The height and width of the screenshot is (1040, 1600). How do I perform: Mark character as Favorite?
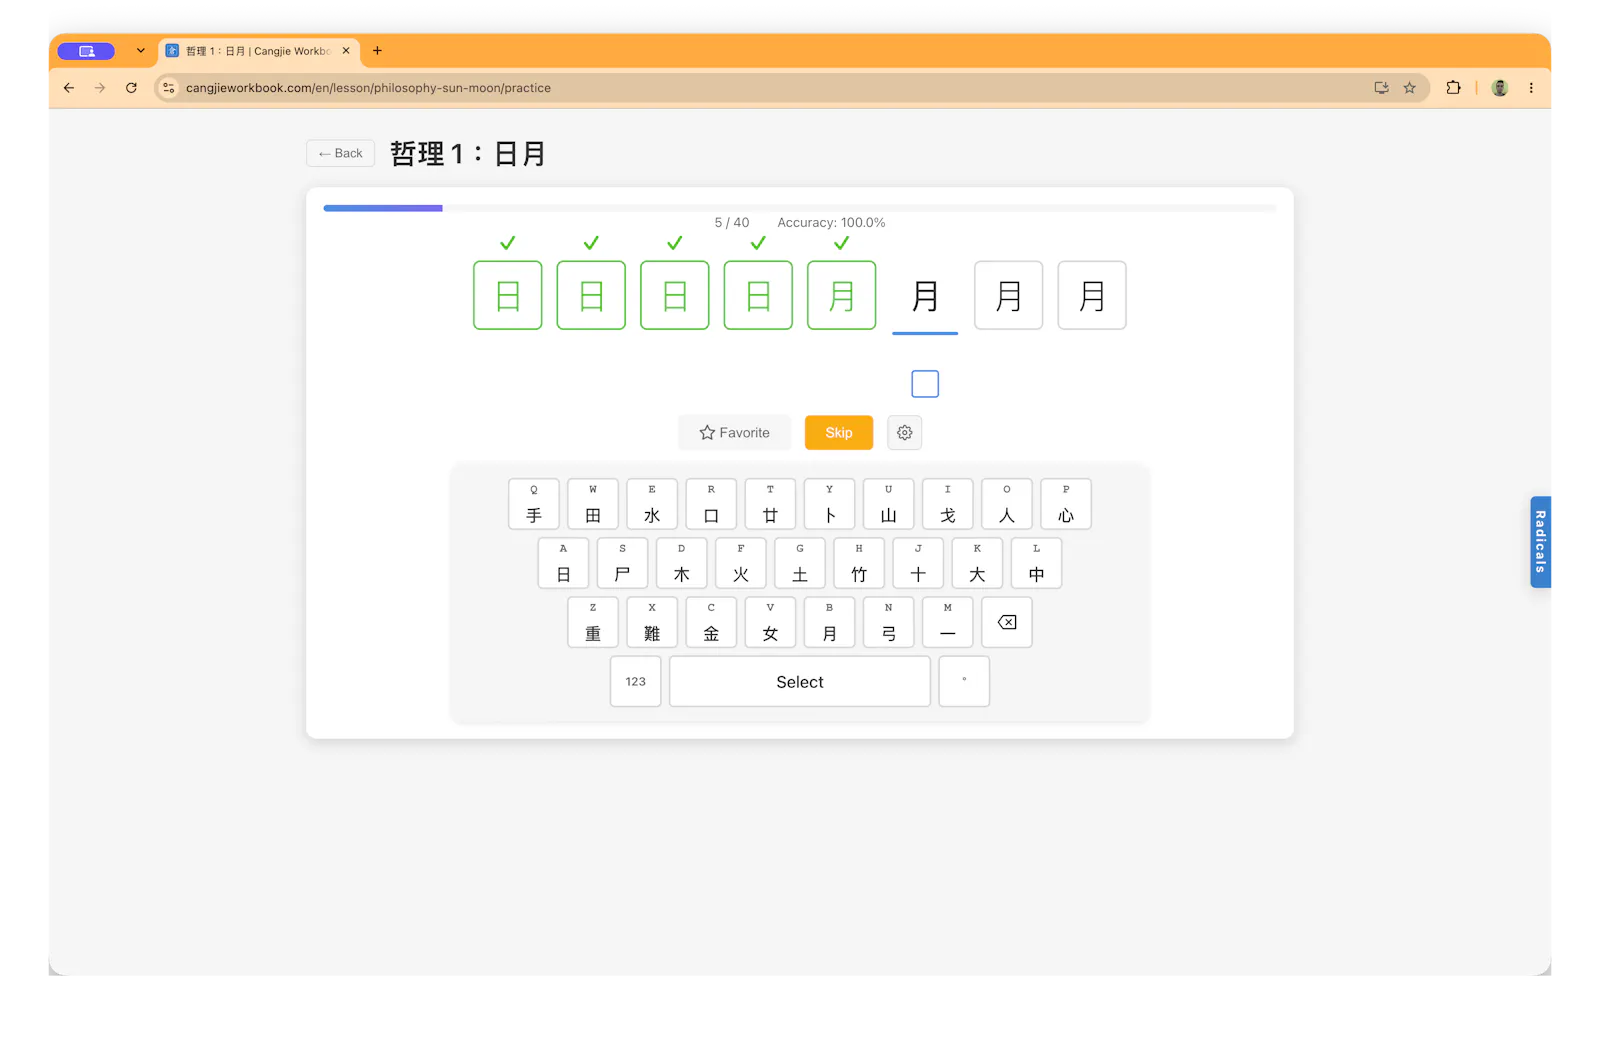point(734,433)
